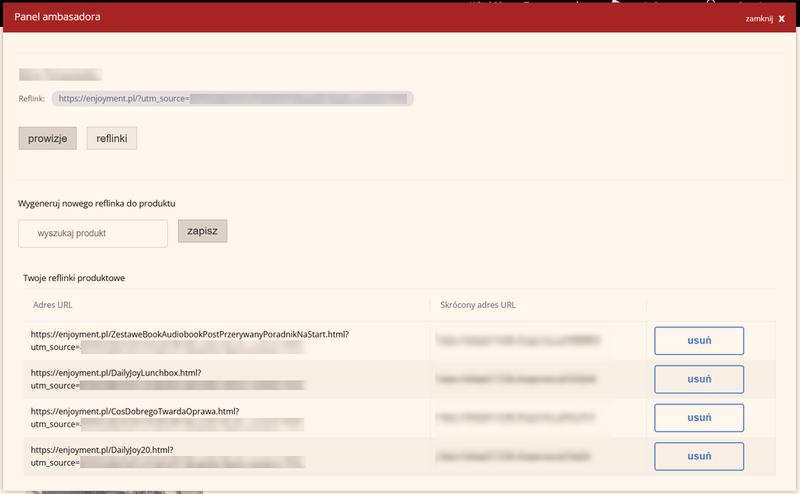
Task: Click the 'zamknij' link
Action: click(x=759, y=19)
